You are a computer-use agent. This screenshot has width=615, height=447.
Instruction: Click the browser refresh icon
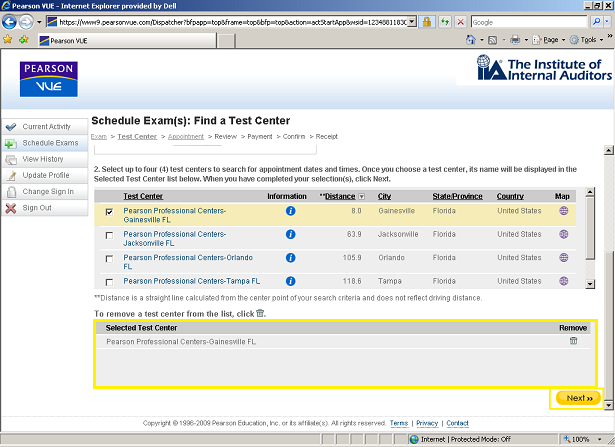[443, 21]
